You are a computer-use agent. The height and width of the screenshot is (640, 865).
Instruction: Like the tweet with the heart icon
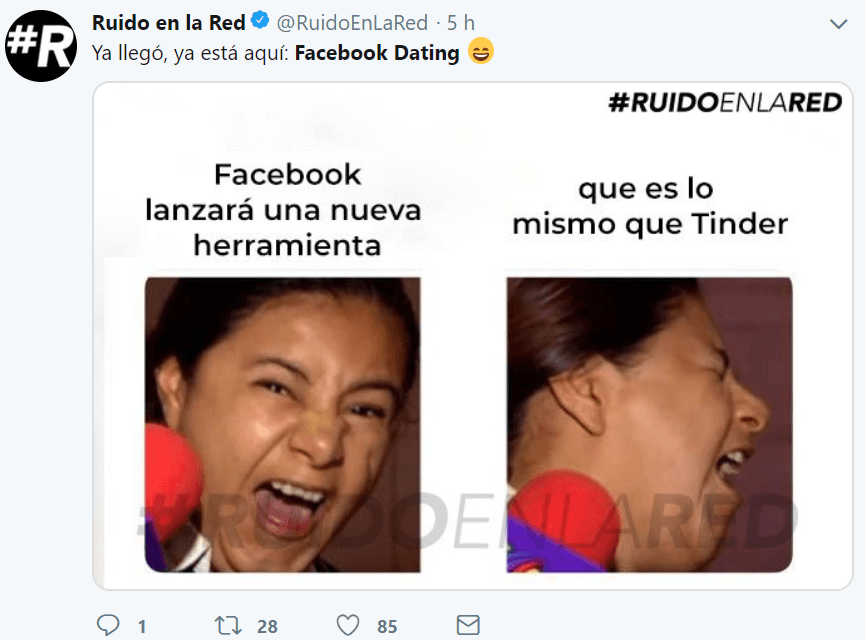tap(348, 625)
